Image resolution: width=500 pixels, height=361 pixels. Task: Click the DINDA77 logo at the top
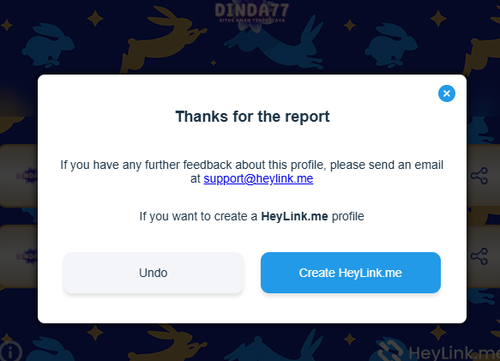point(252,10)
